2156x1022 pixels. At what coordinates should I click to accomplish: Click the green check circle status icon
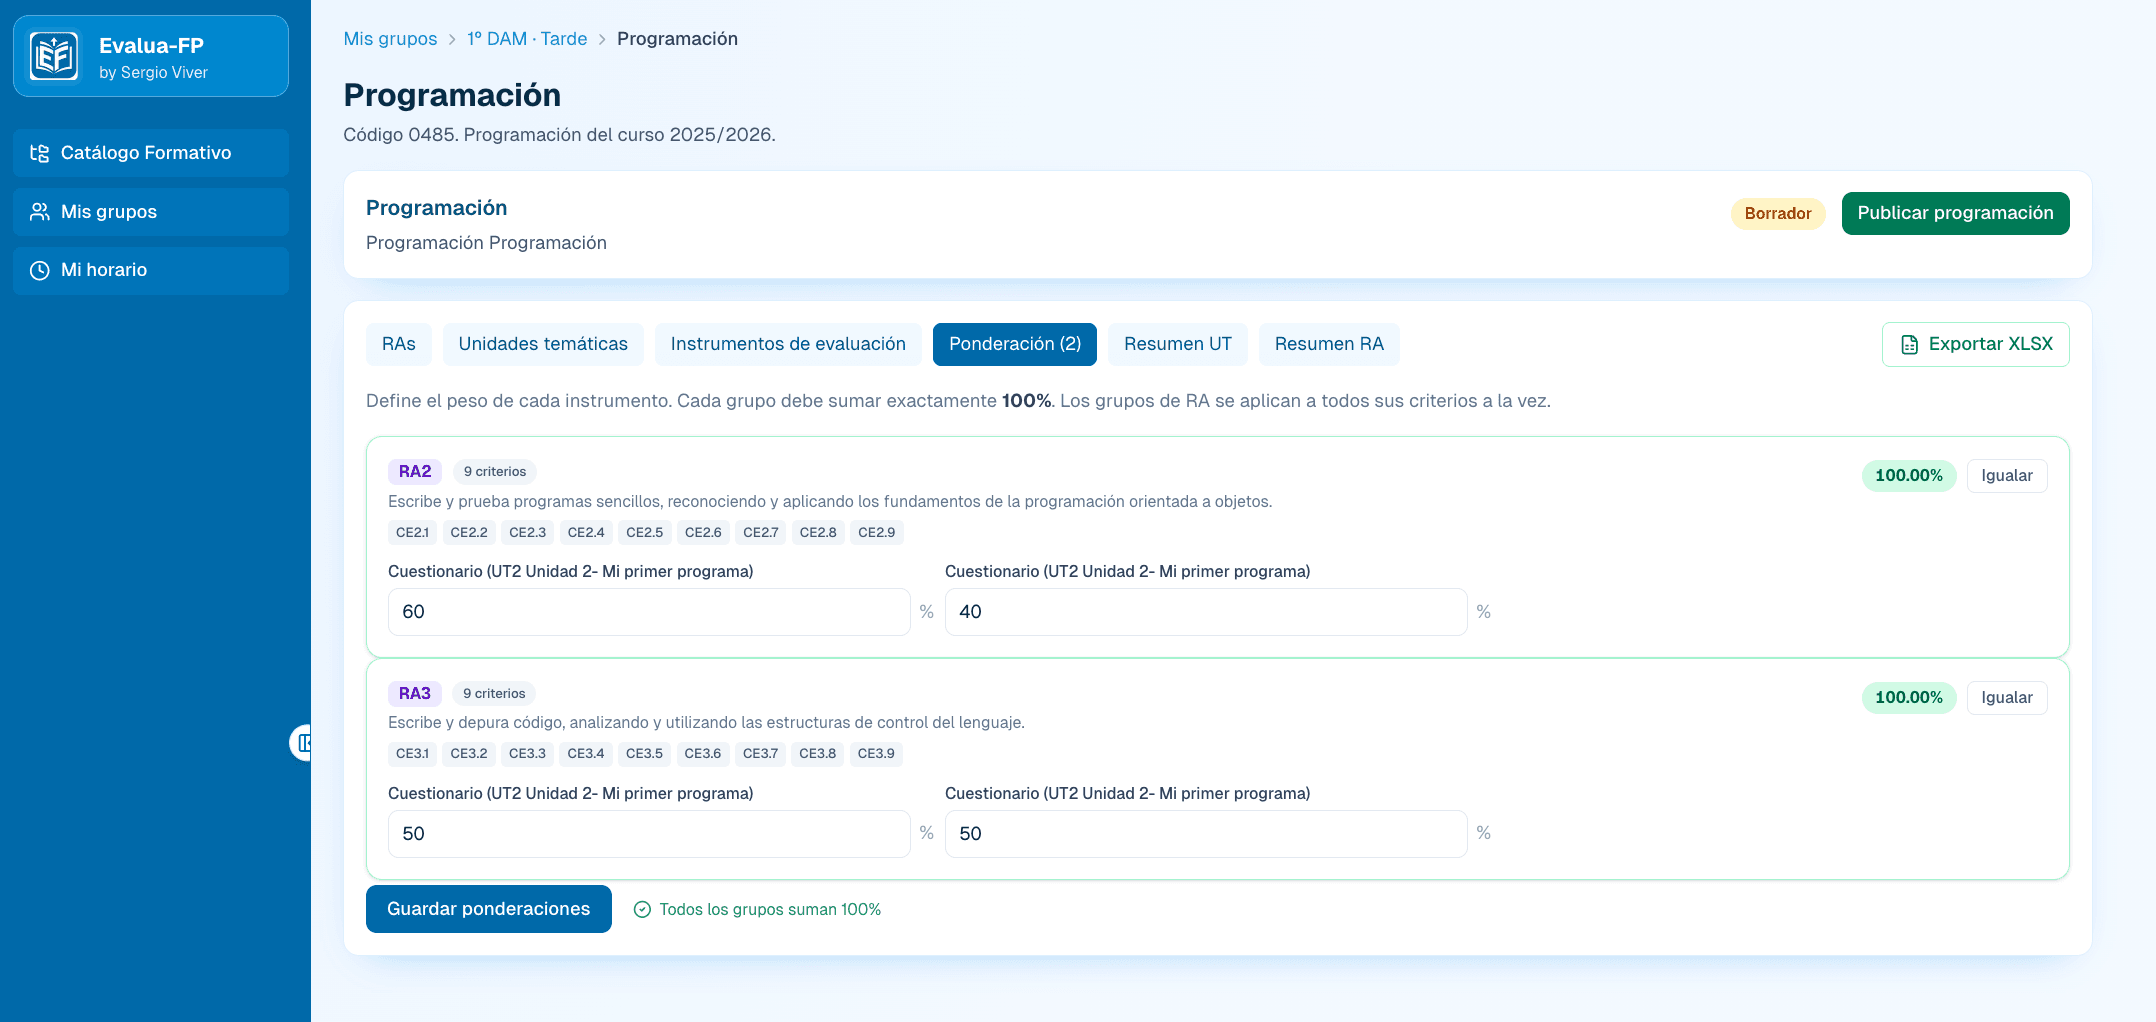coord(642,909)
